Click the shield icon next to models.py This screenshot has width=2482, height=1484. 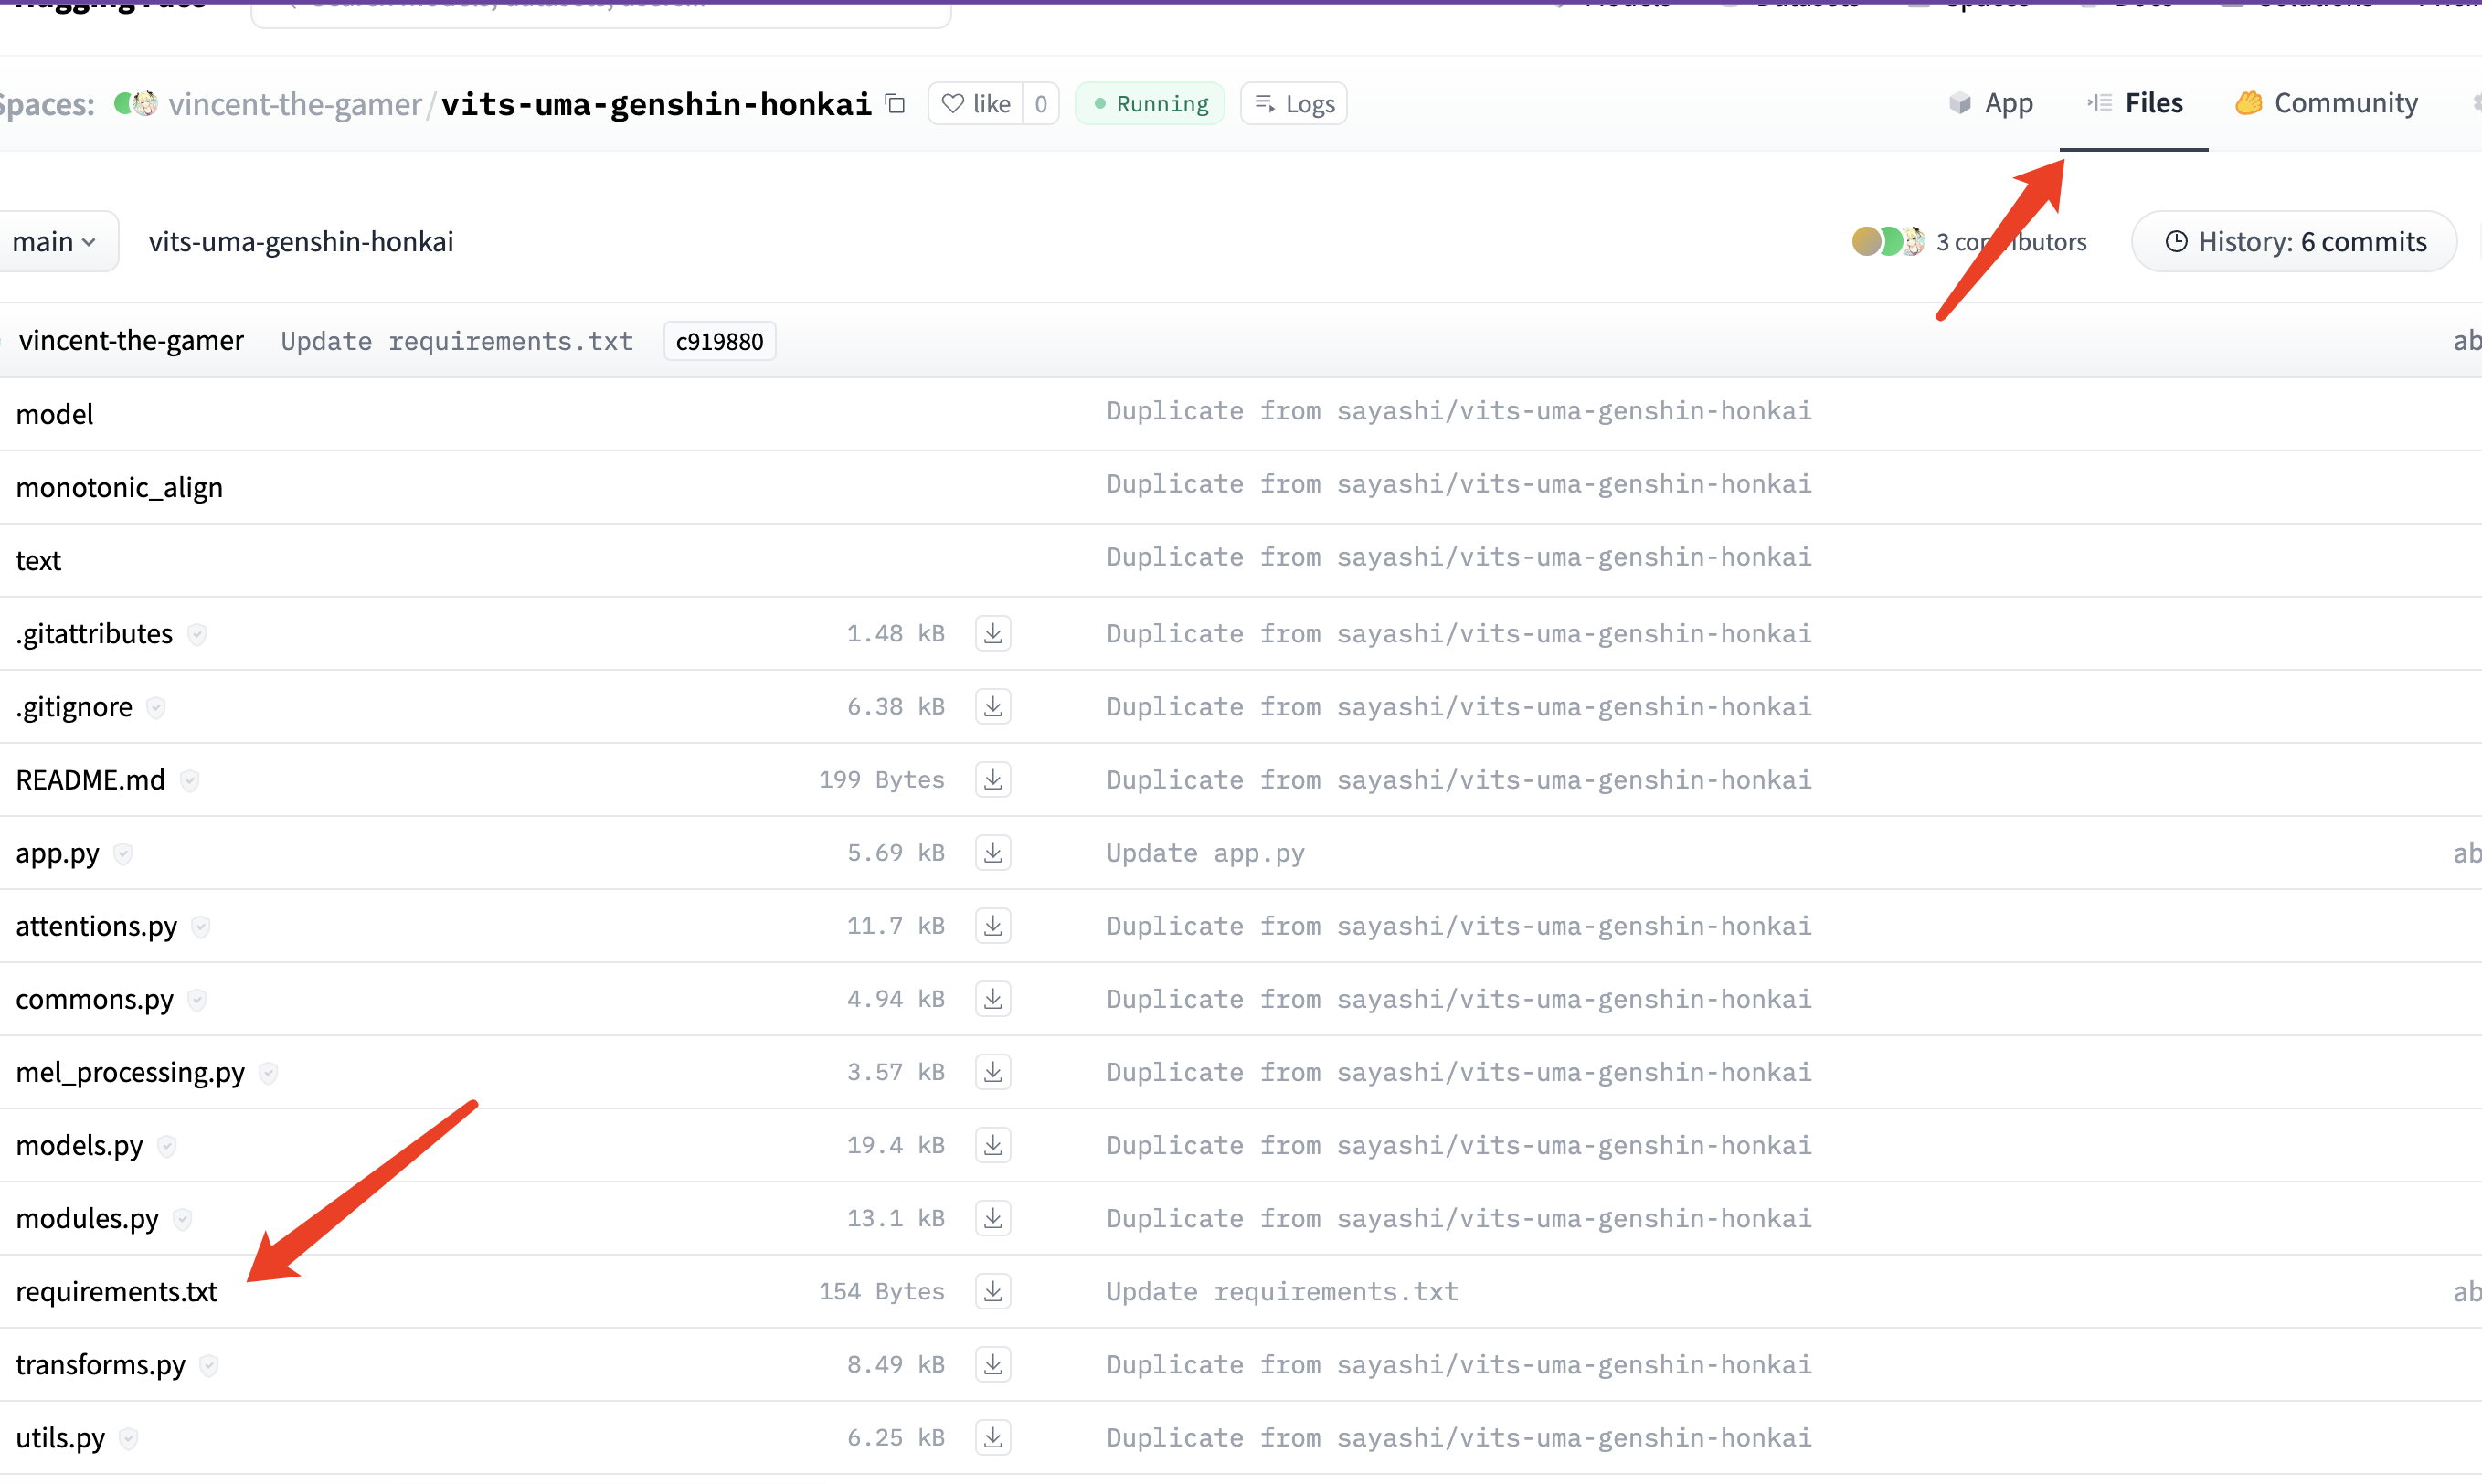click(167, 1146)
